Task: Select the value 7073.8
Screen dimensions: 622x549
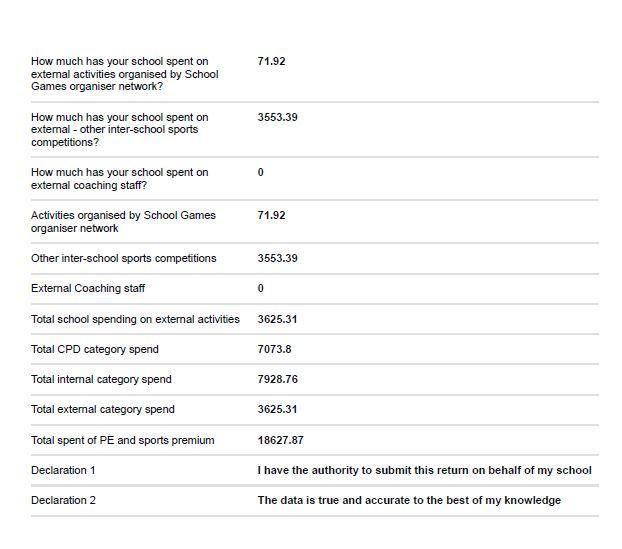Action: coord(274,349)
